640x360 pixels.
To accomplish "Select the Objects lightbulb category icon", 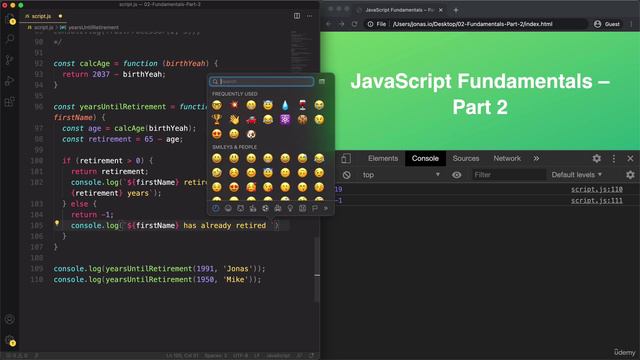I will (290, 209).
